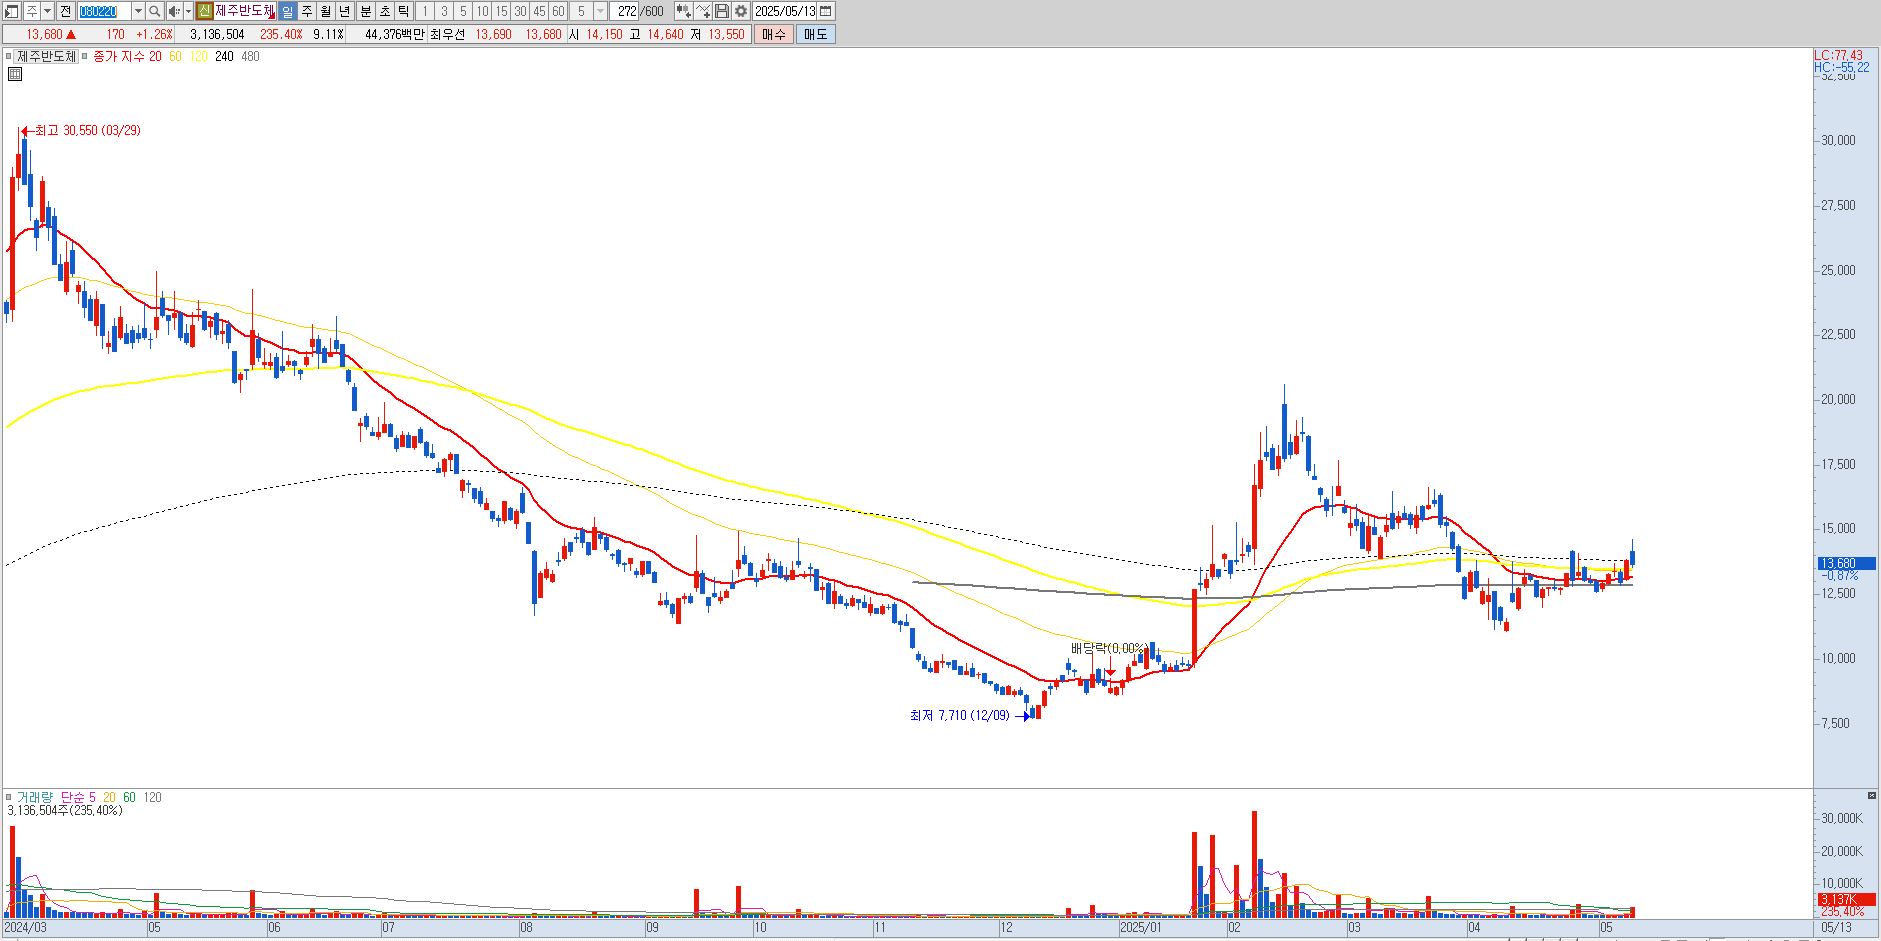
Task: Save chart with the floppy disk icon
Action: coord(722,11)
